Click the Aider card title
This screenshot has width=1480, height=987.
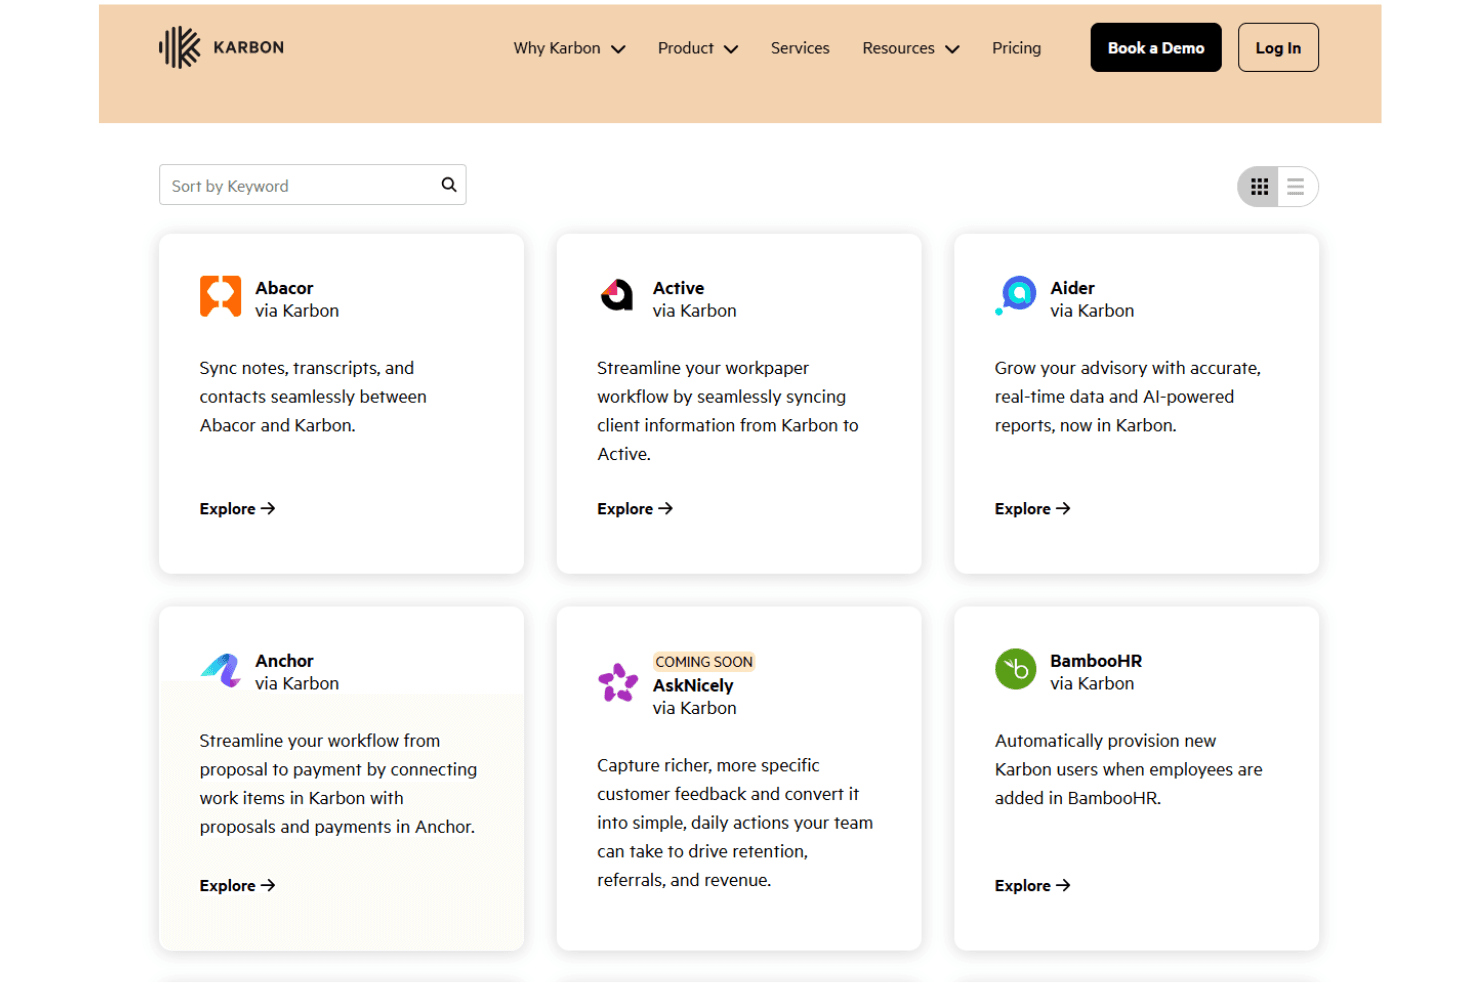point(1072,288)
